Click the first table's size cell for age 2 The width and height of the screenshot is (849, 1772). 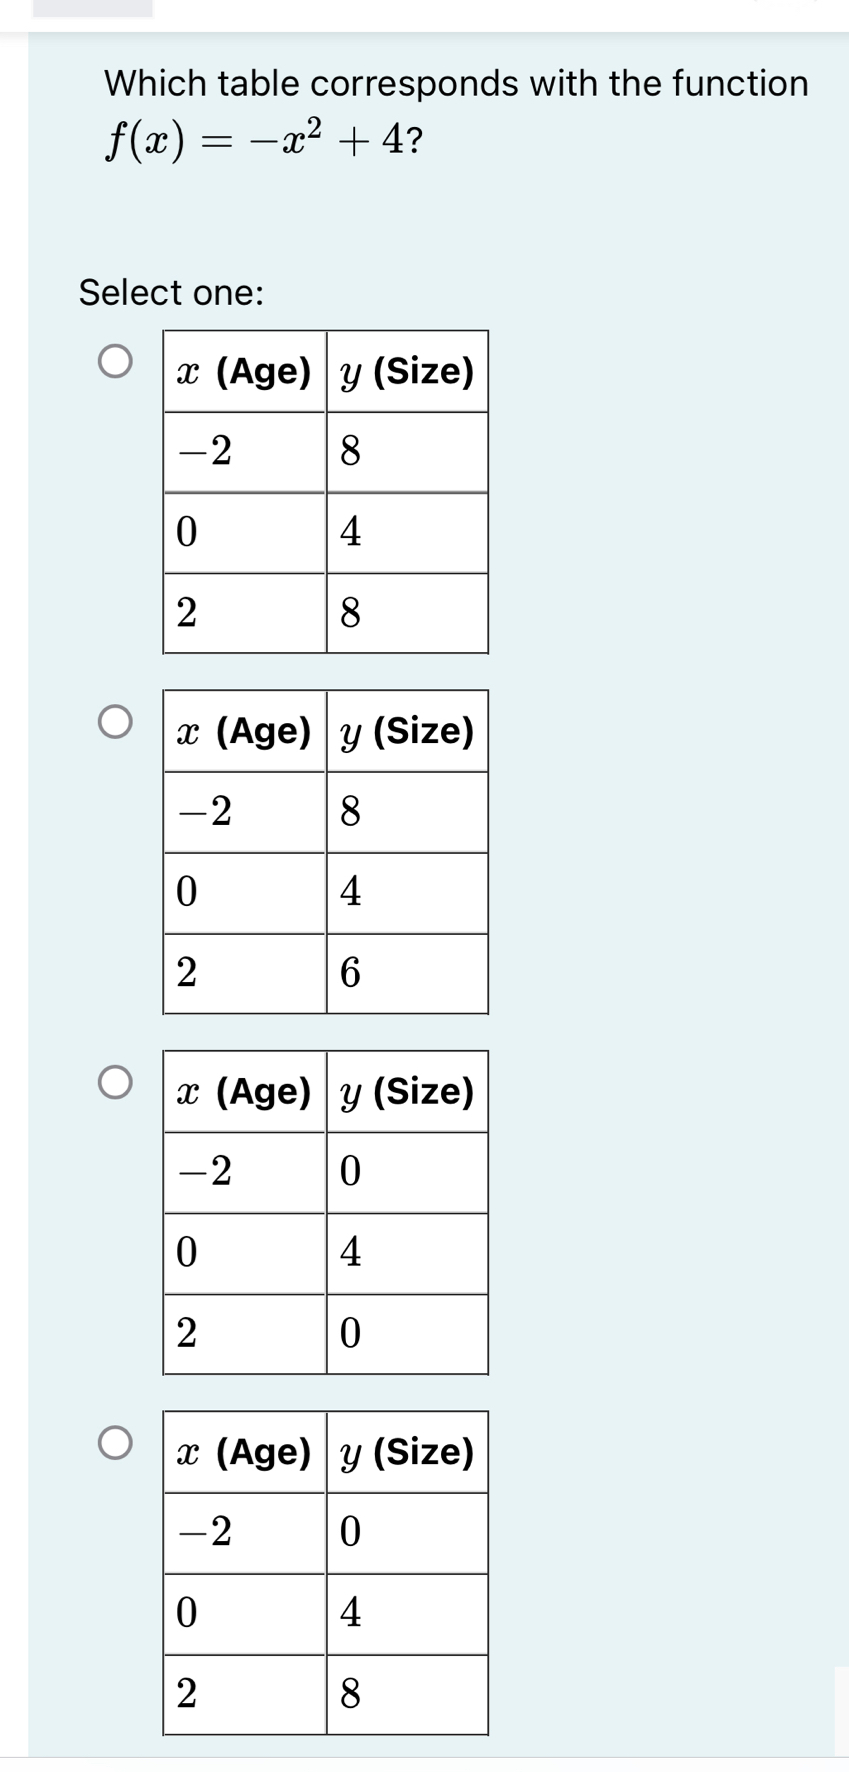click(407, 613)
